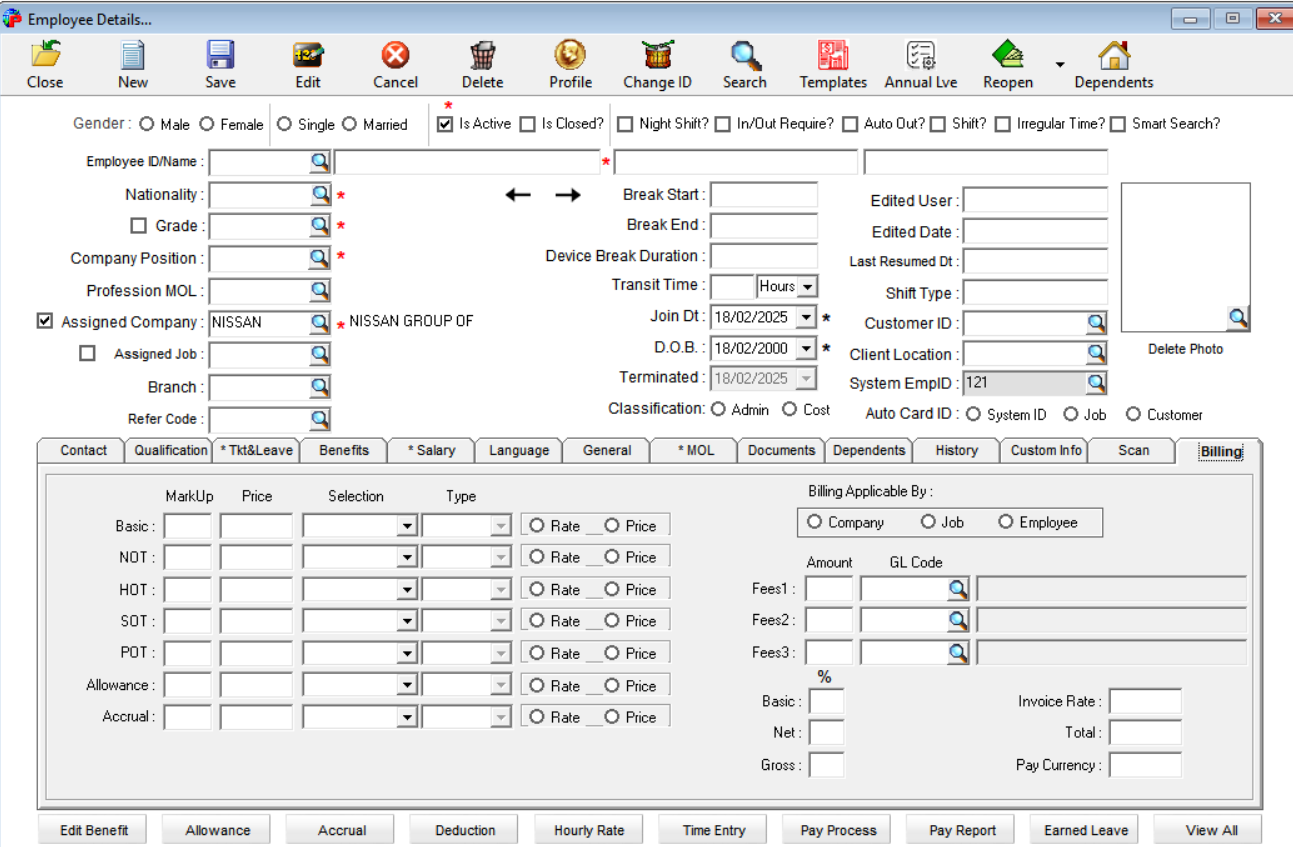
Task: Click the Pay Process button
Action: (838, 830)
